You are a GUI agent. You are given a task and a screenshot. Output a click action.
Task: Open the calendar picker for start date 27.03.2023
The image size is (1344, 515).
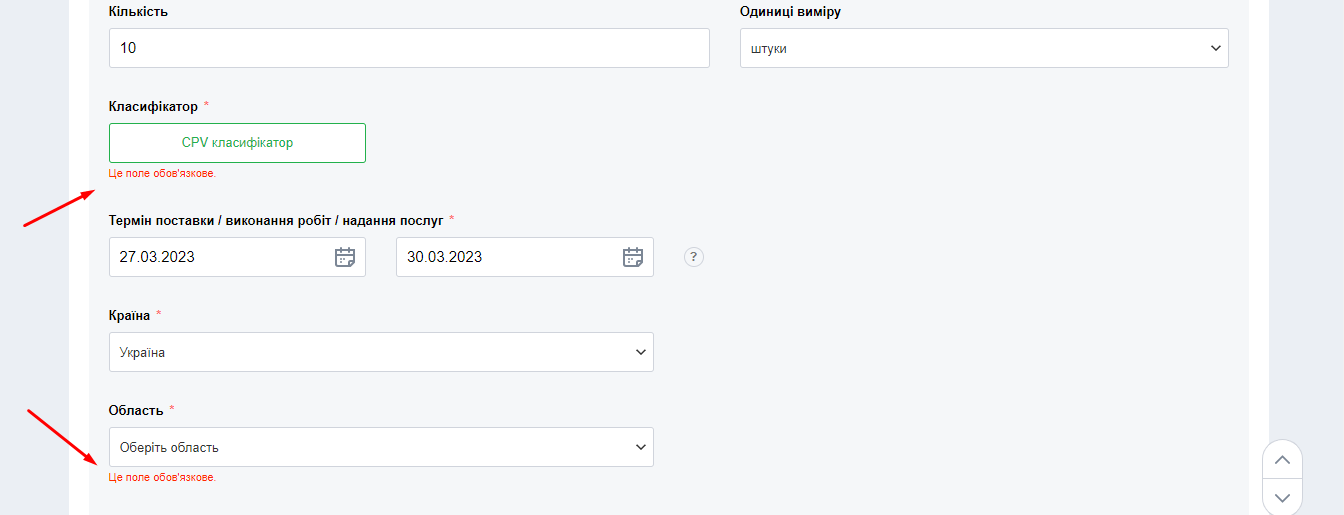344,257
